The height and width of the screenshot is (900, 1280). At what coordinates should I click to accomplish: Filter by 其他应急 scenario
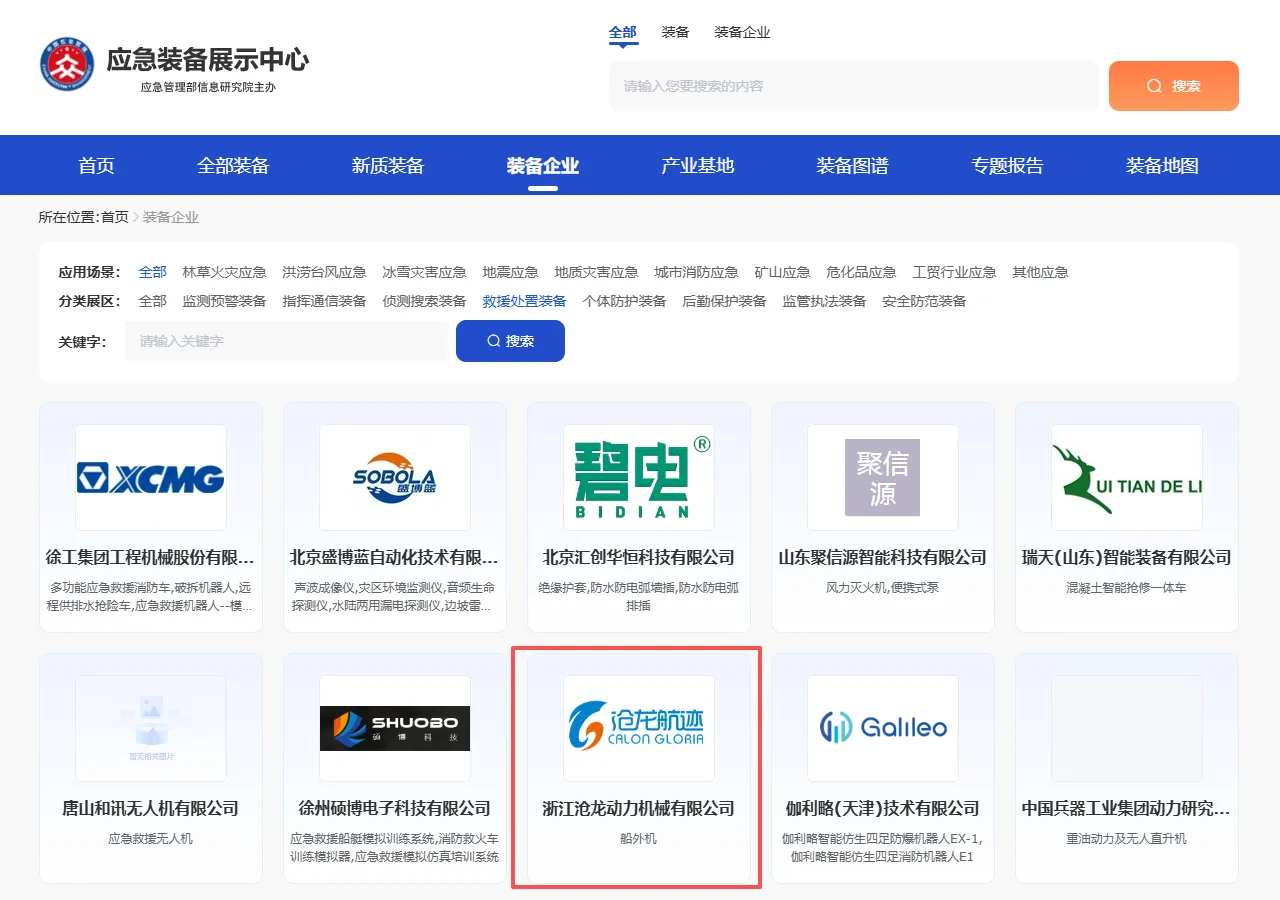1041,272
